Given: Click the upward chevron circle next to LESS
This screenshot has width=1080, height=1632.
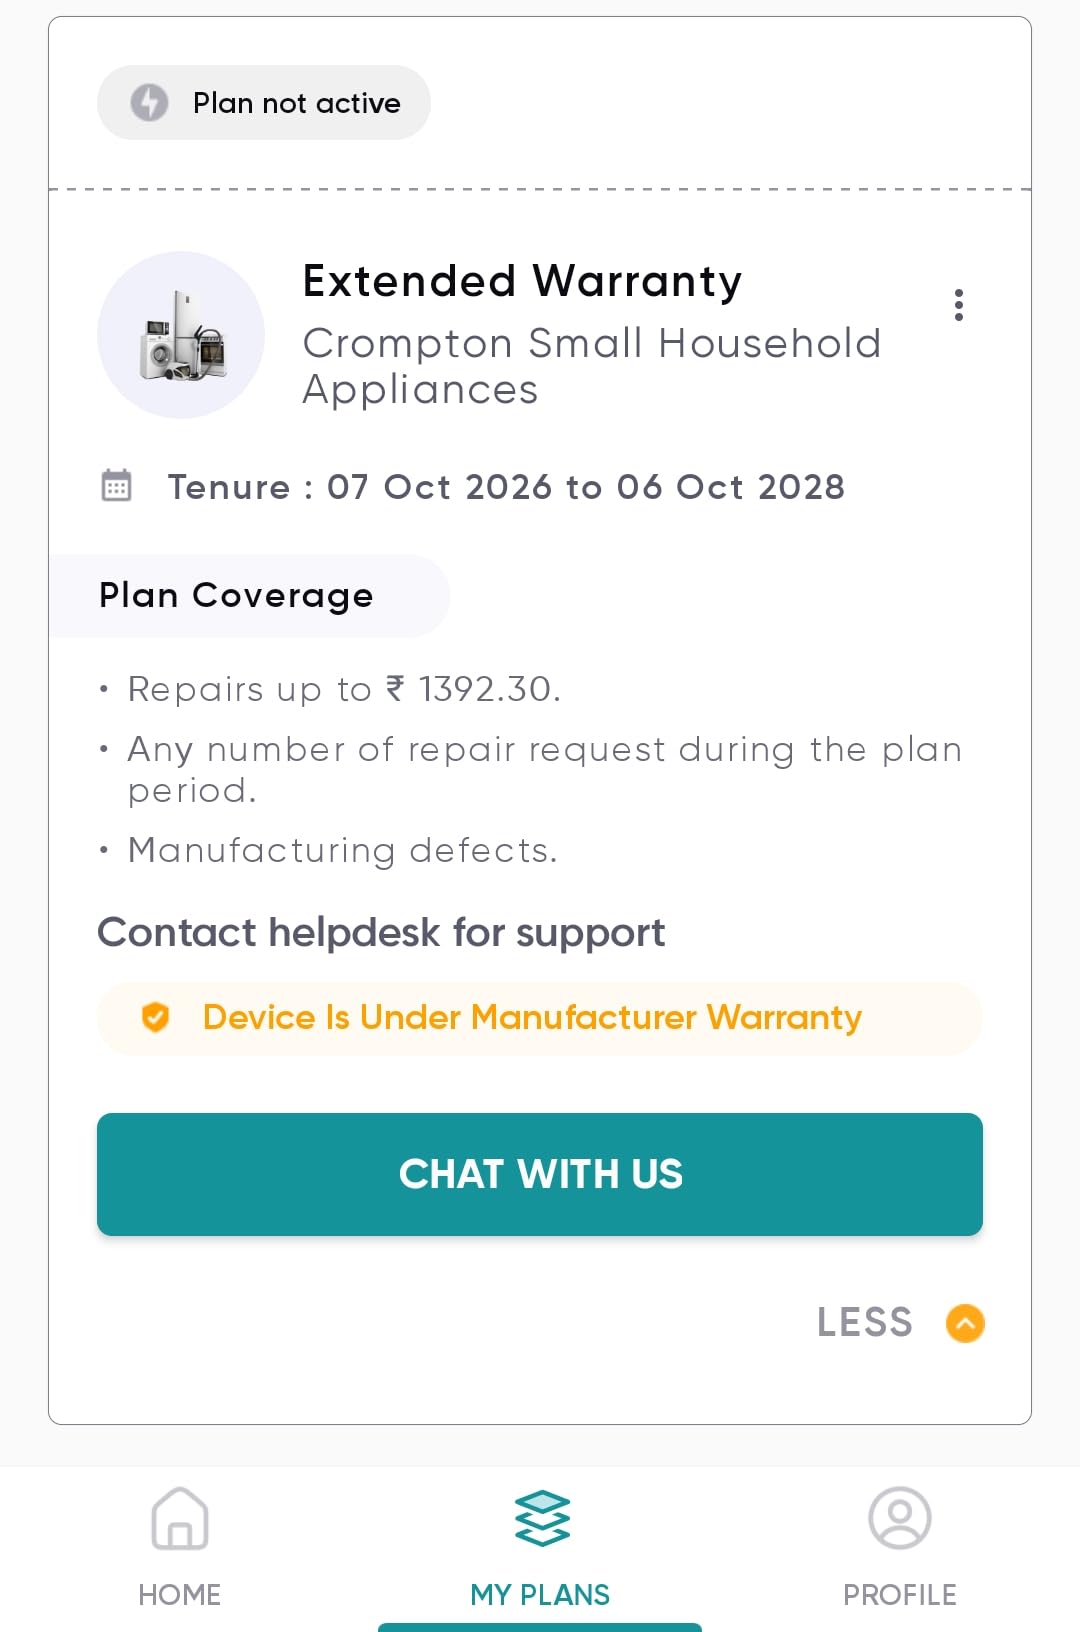Looking at the screenshot, I should (964, 1323).
